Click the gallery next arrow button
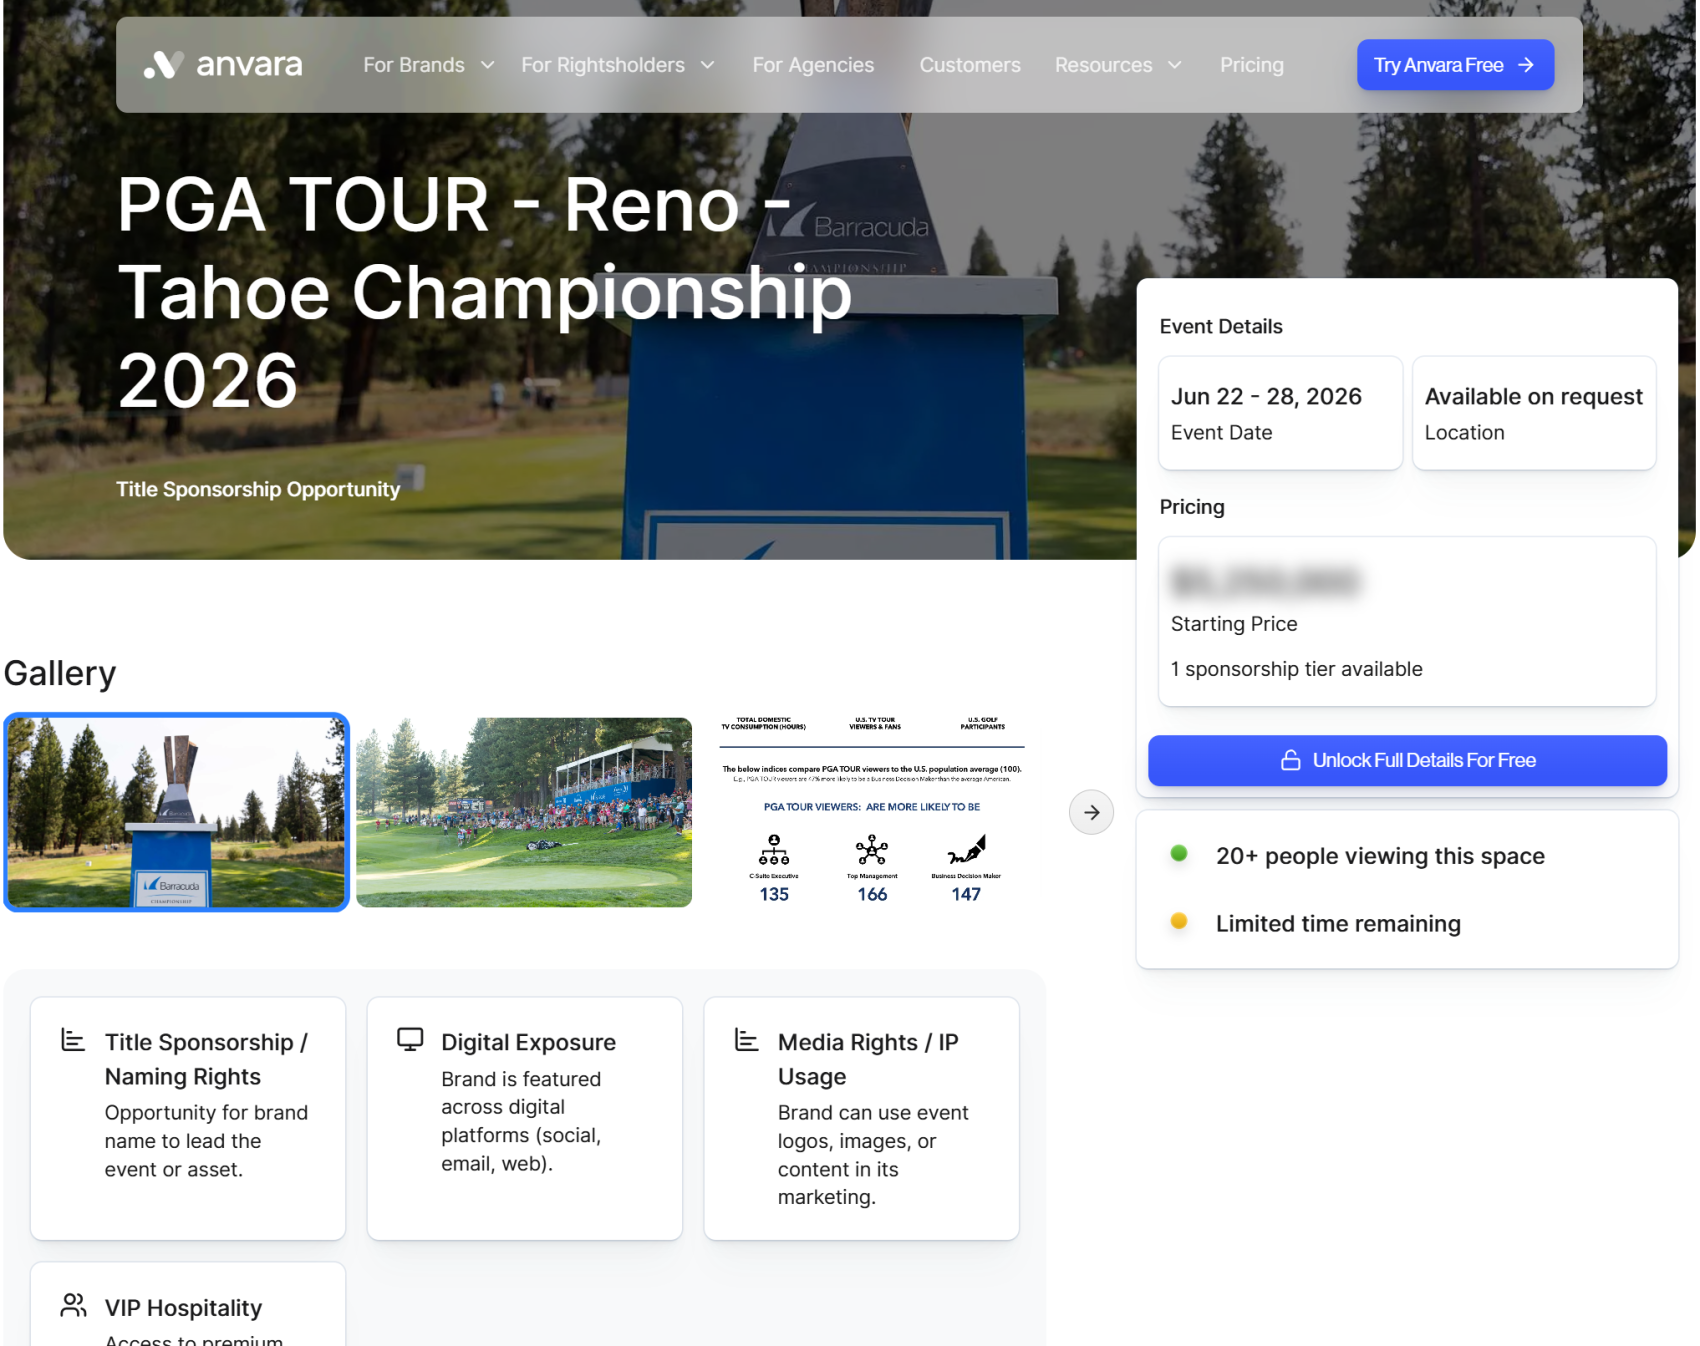 (1091, 812)
